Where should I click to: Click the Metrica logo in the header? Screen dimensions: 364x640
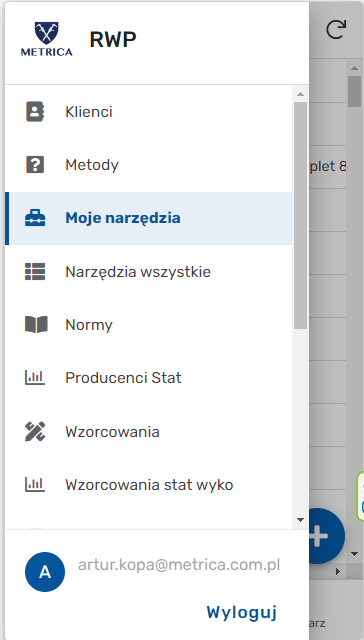[47, 39]
